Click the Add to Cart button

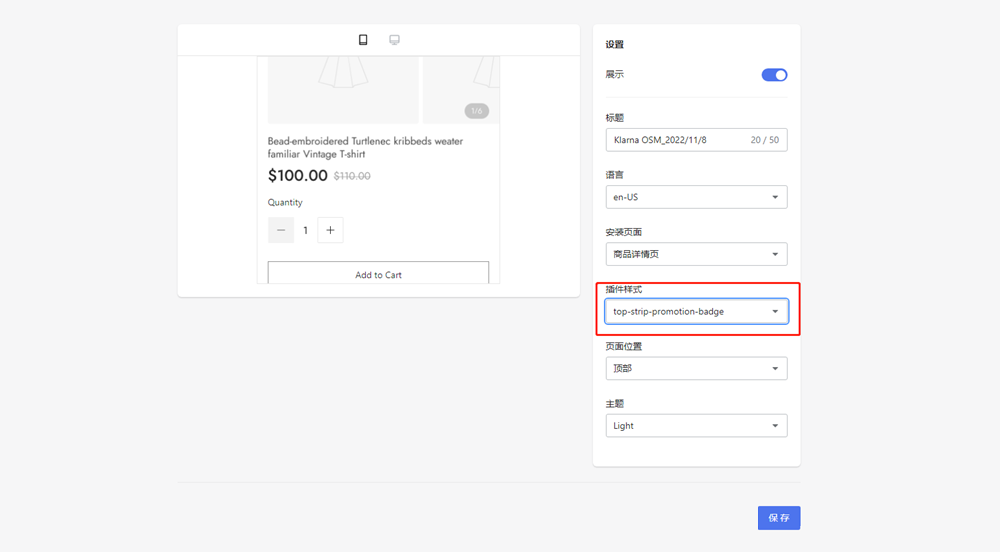(x=378, y=274)
